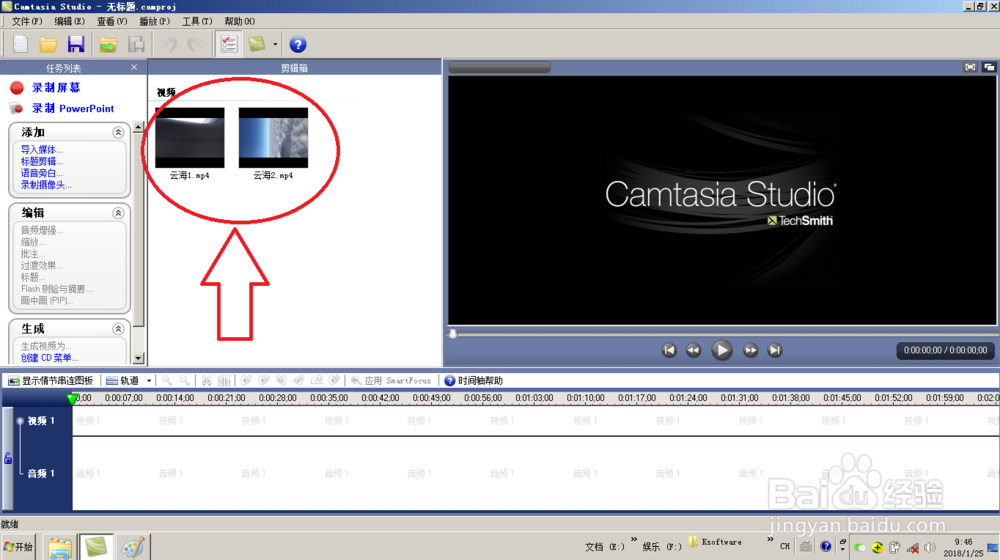The height and width of the screenshot is (560, 1000).
Task: Open the 播放 menu
Action: click(154, 21)
